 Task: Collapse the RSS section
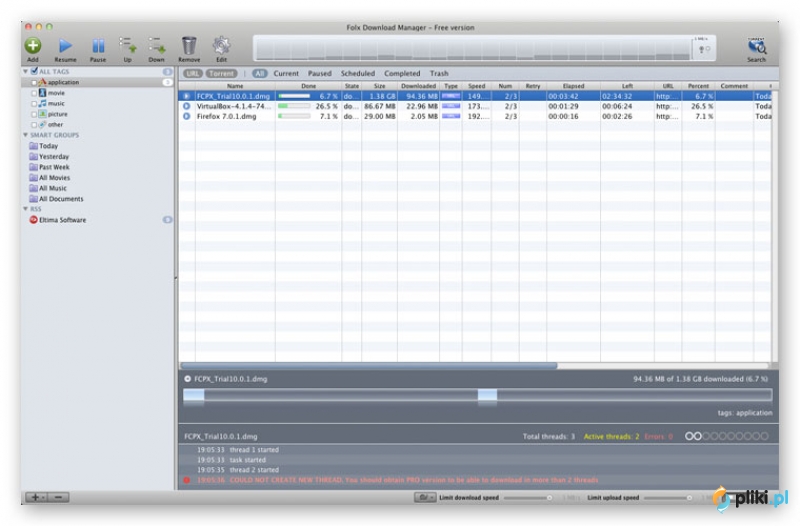click(26, 209)
